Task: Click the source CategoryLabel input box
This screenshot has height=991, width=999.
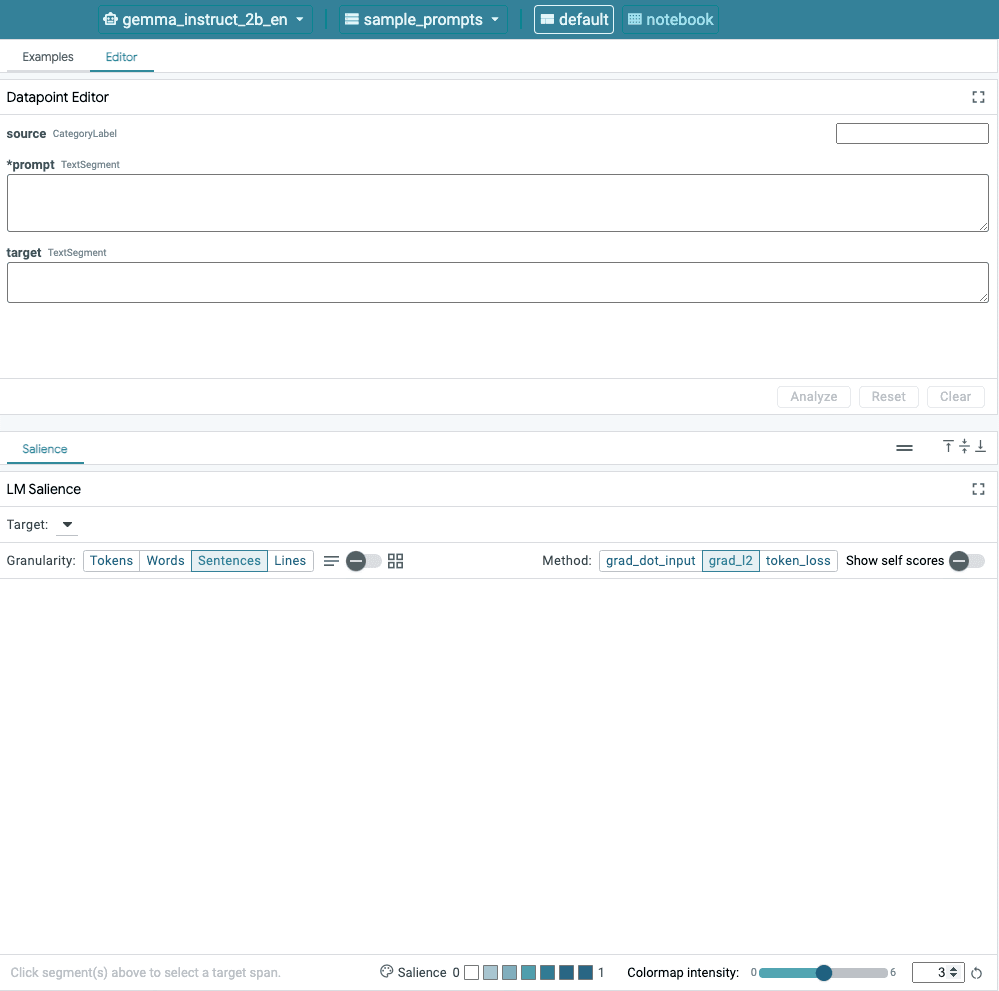Action: click(x=912, y=133)
